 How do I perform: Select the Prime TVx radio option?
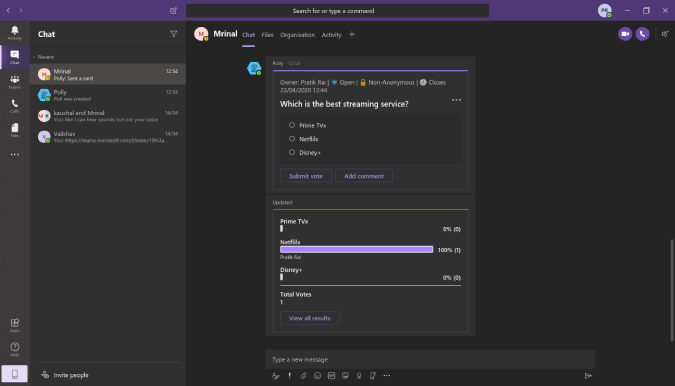click(x=292, y=125)
